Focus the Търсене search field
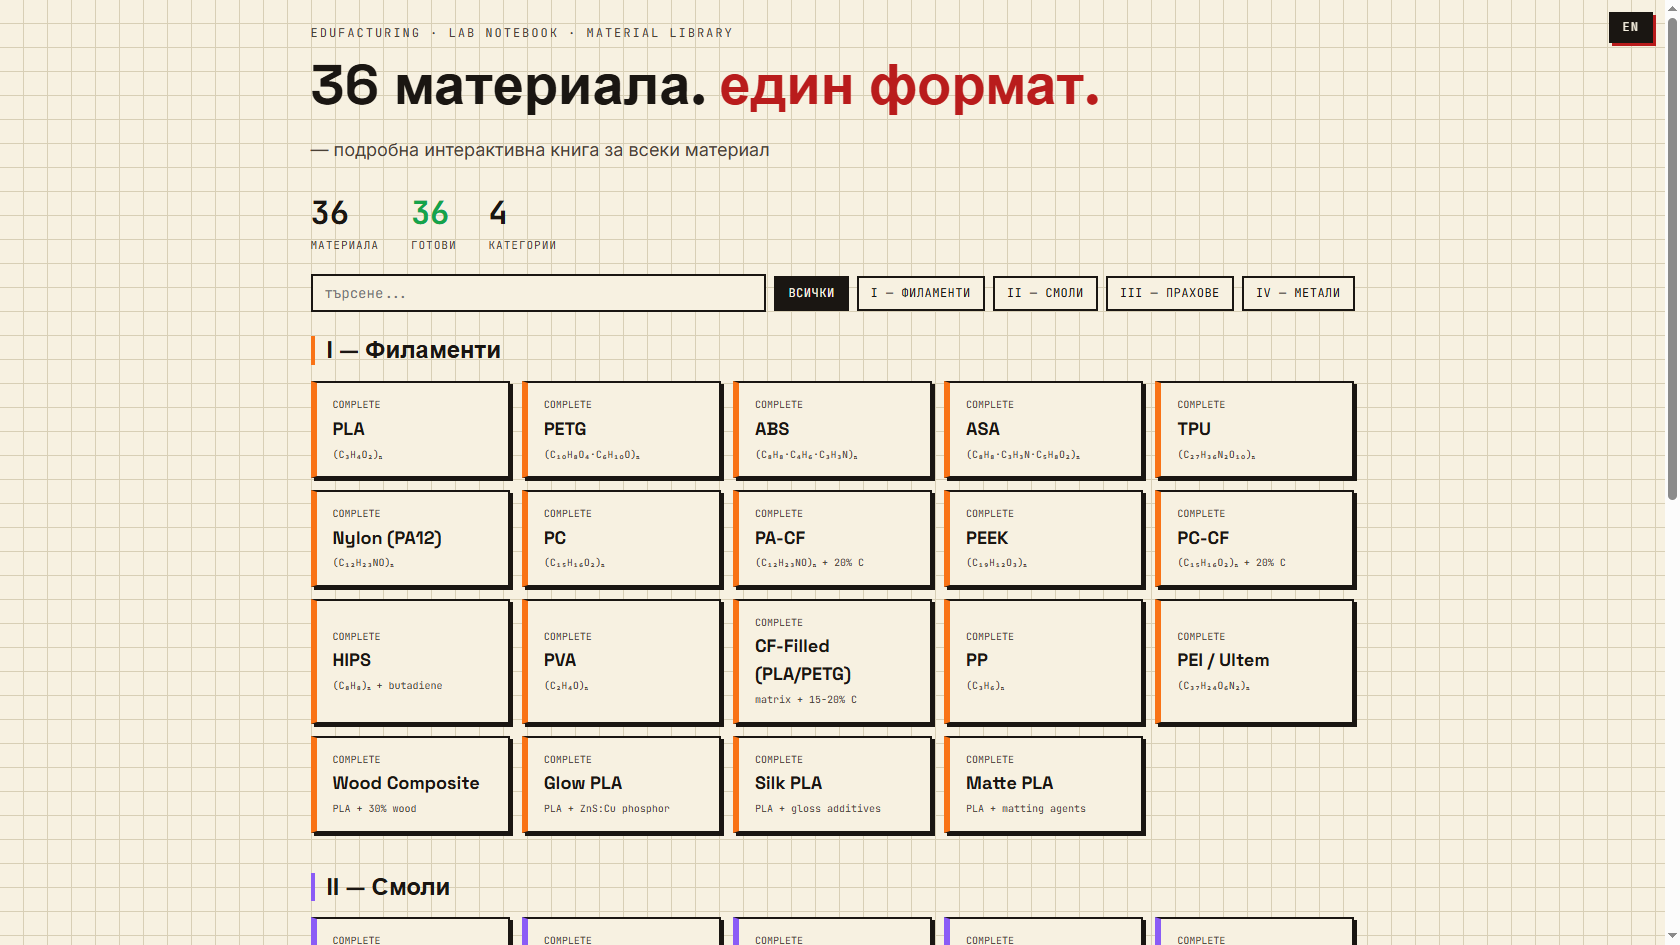Screen dimensions: 1680x945 pos(538,293)
